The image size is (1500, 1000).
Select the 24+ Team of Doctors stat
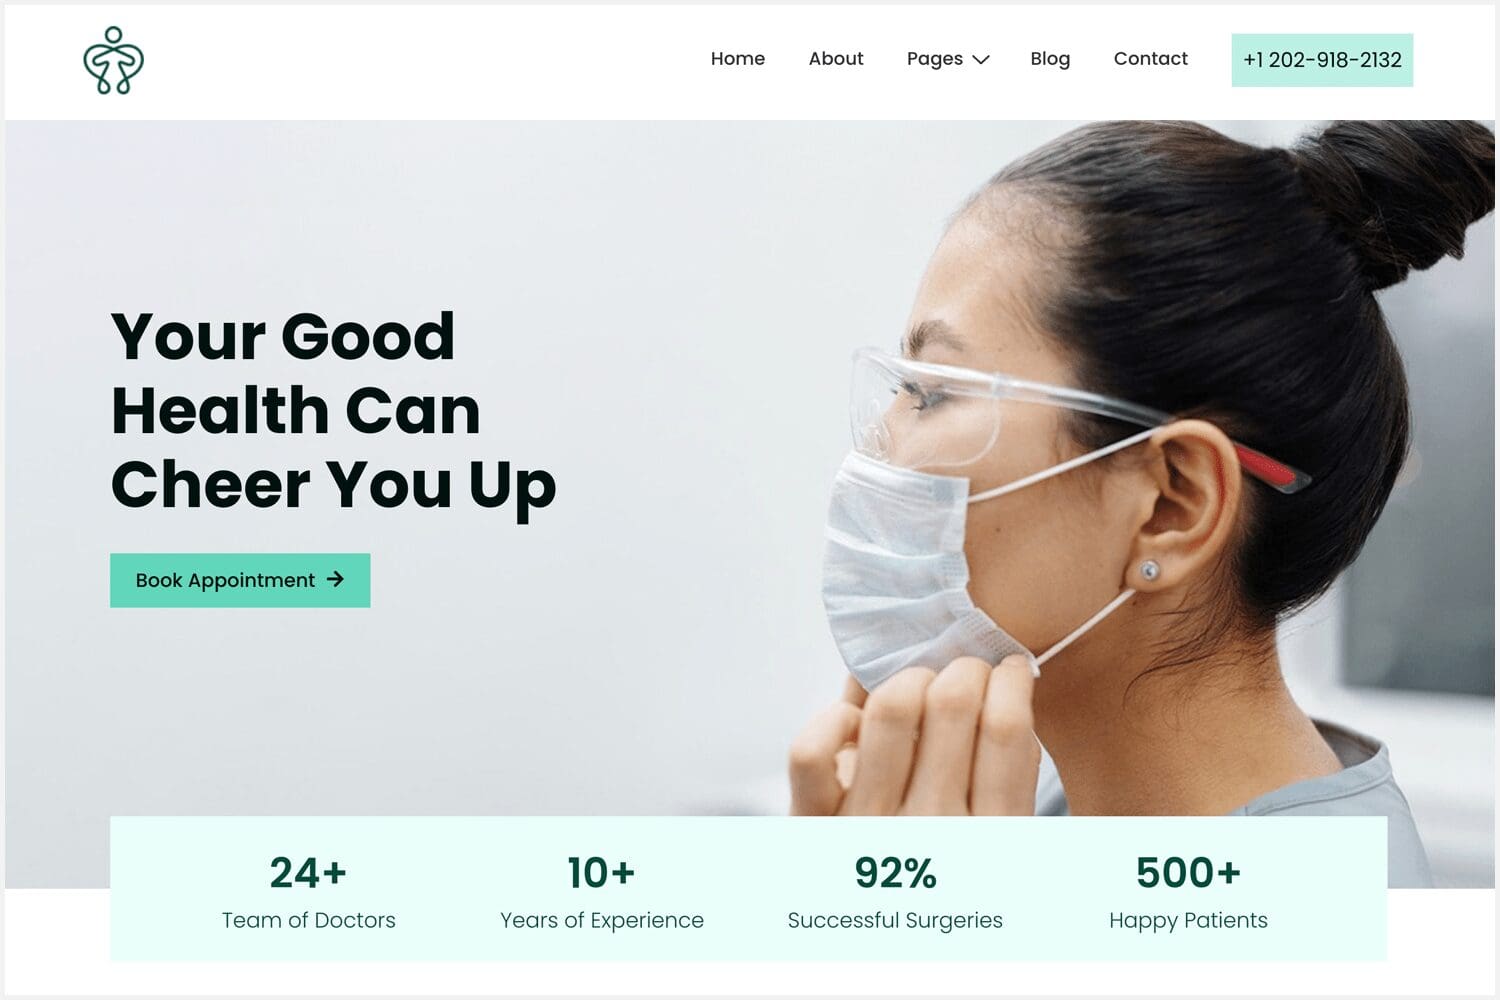tap(308, 892)
